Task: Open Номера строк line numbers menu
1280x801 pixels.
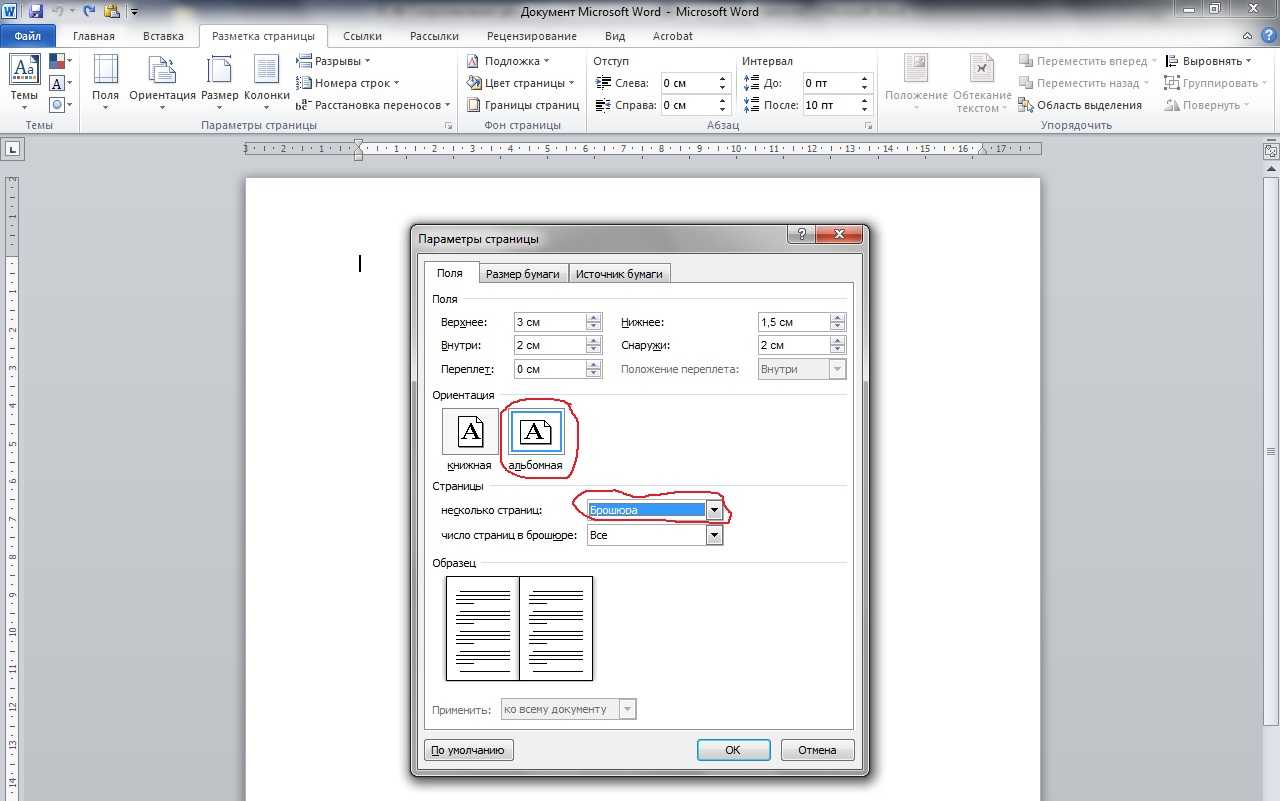Action: (x=348, y=83)
